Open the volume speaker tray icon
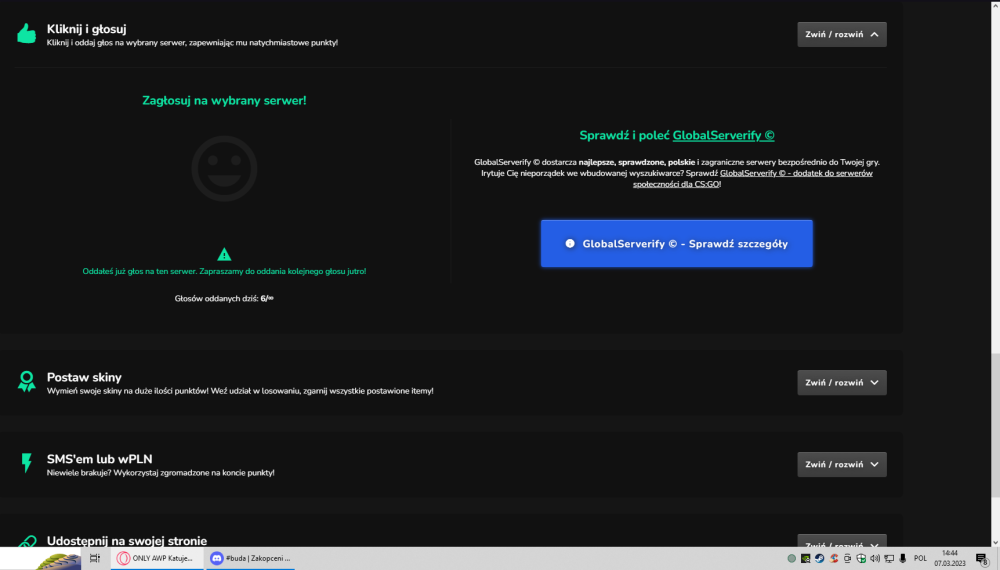1000x570 pixels. click(x=875, y=559)
